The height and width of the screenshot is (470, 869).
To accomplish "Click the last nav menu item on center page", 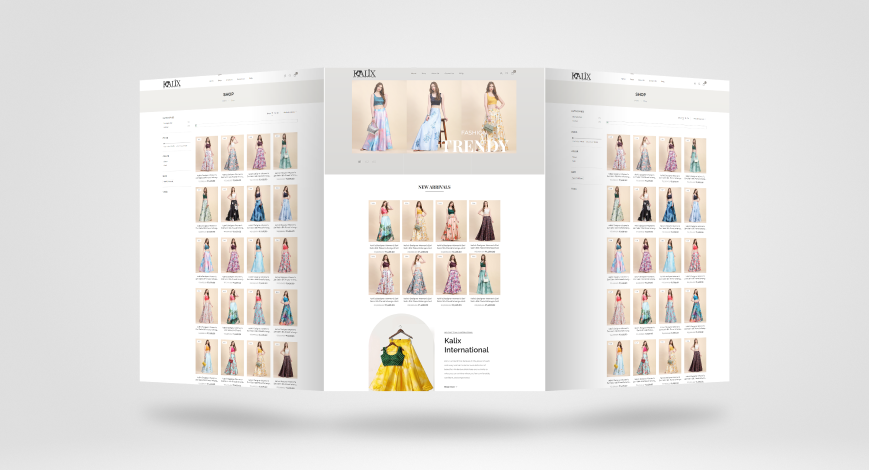I will click(x=462, y=73).
